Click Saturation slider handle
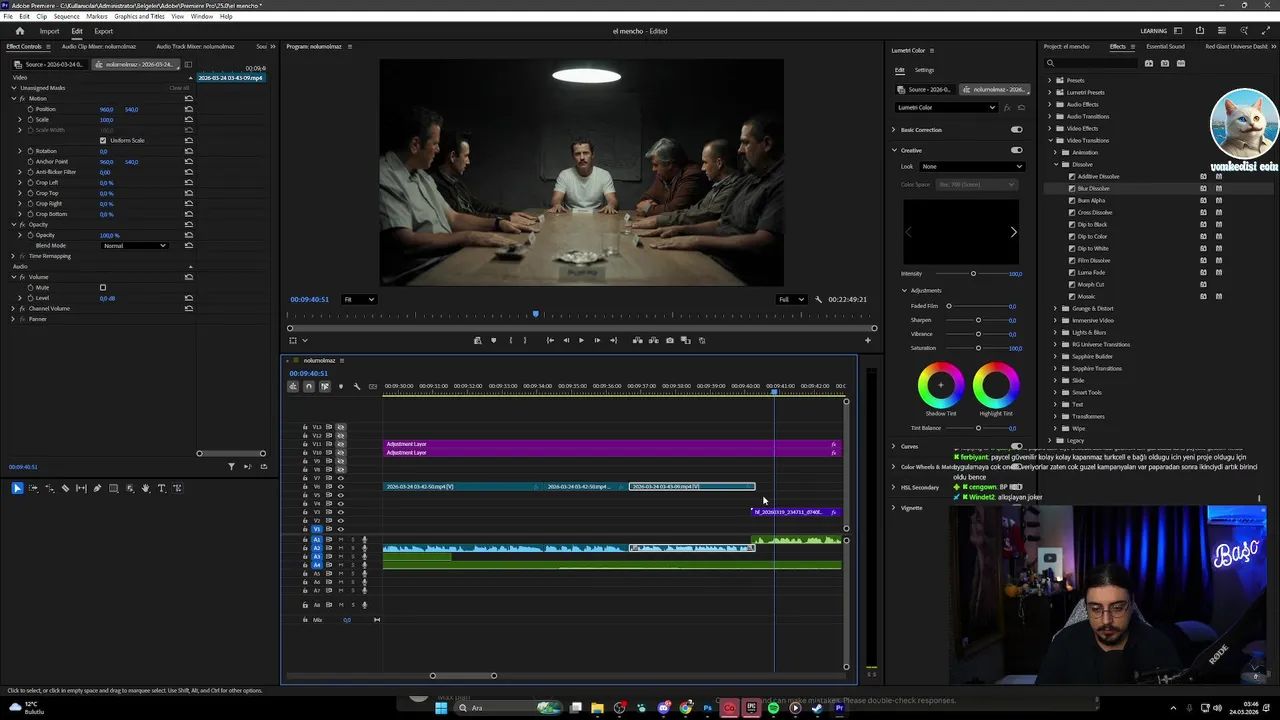This screenshot has width=1280, height=720. tap(978, 348)
